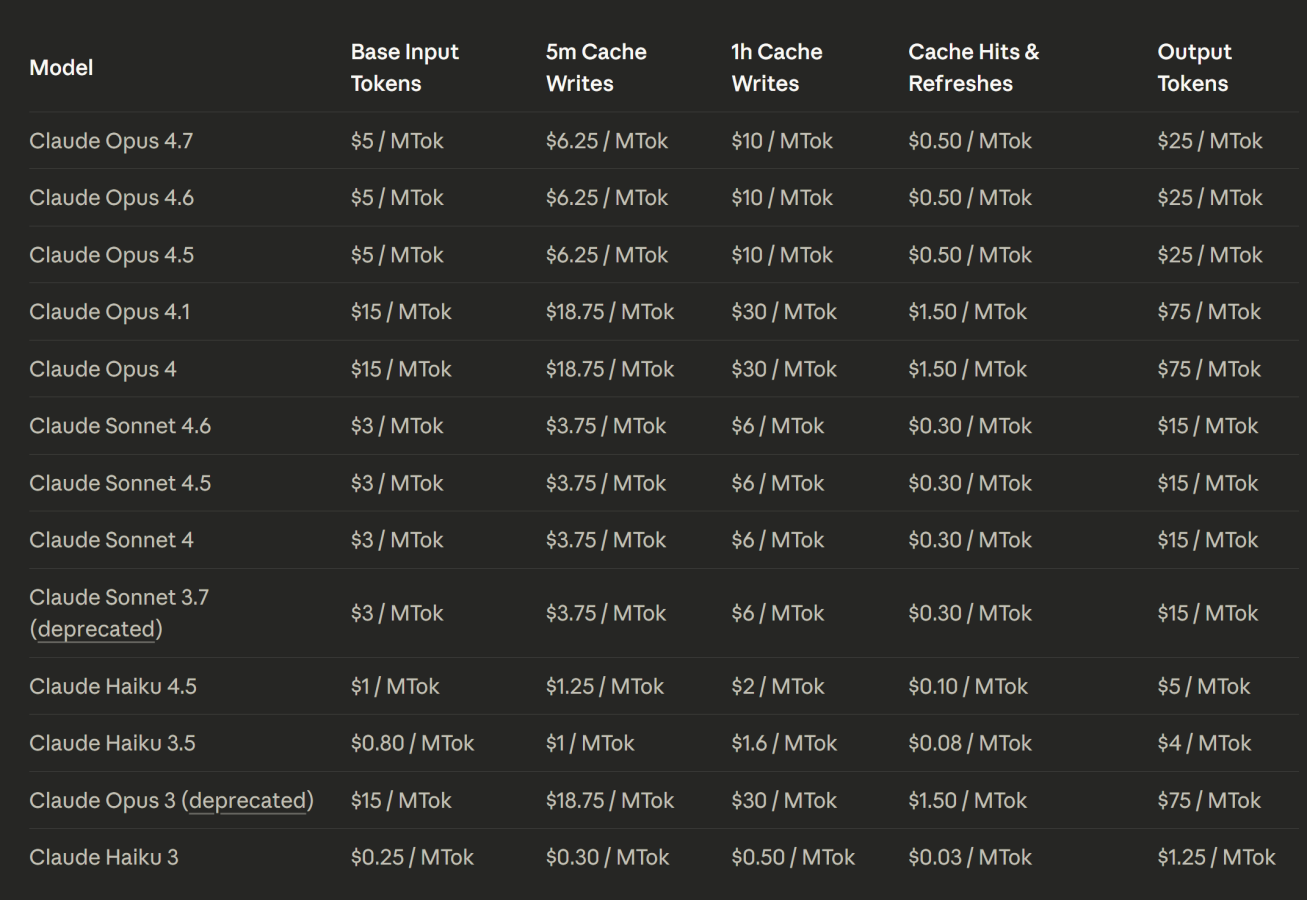Select Claude Haiku 3 output price $1.25
1307x900 pixels.
point(1216,857)
